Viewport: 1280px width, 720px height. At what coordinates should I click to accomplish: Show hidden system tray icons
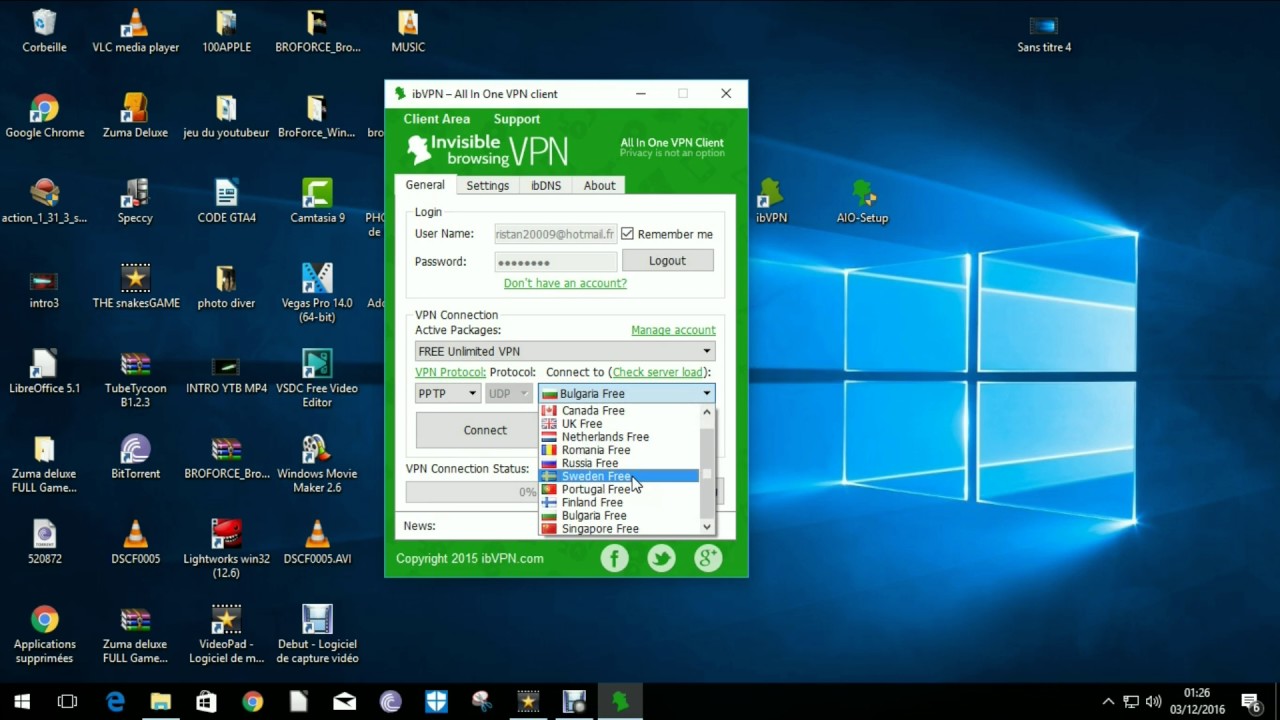[x=1108, y=702]
